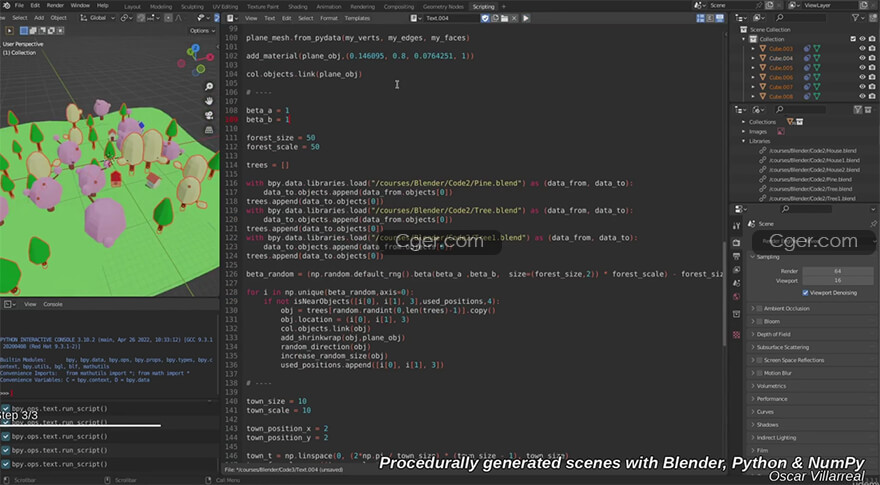
Task: Open the Tool properties tab
Action: [736, 226]
